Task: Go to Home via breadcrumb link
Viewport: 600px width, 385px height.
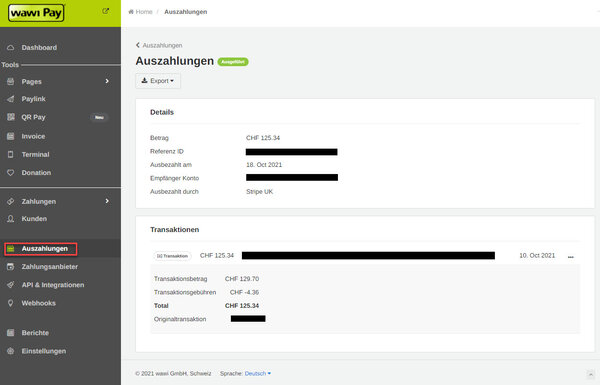Action: pyautogui.click(x=144, y=12)
